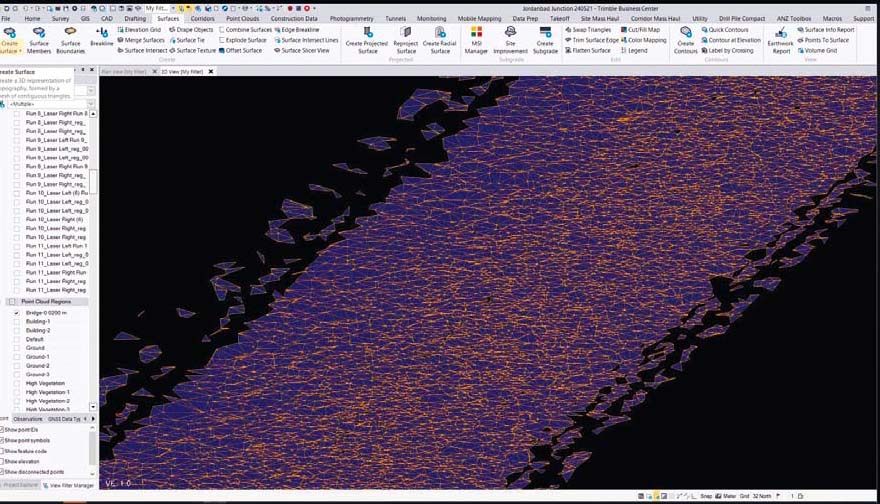Select Create Projected Surface tool
Viewport: 880px width, 504px height.
point(368,39)
